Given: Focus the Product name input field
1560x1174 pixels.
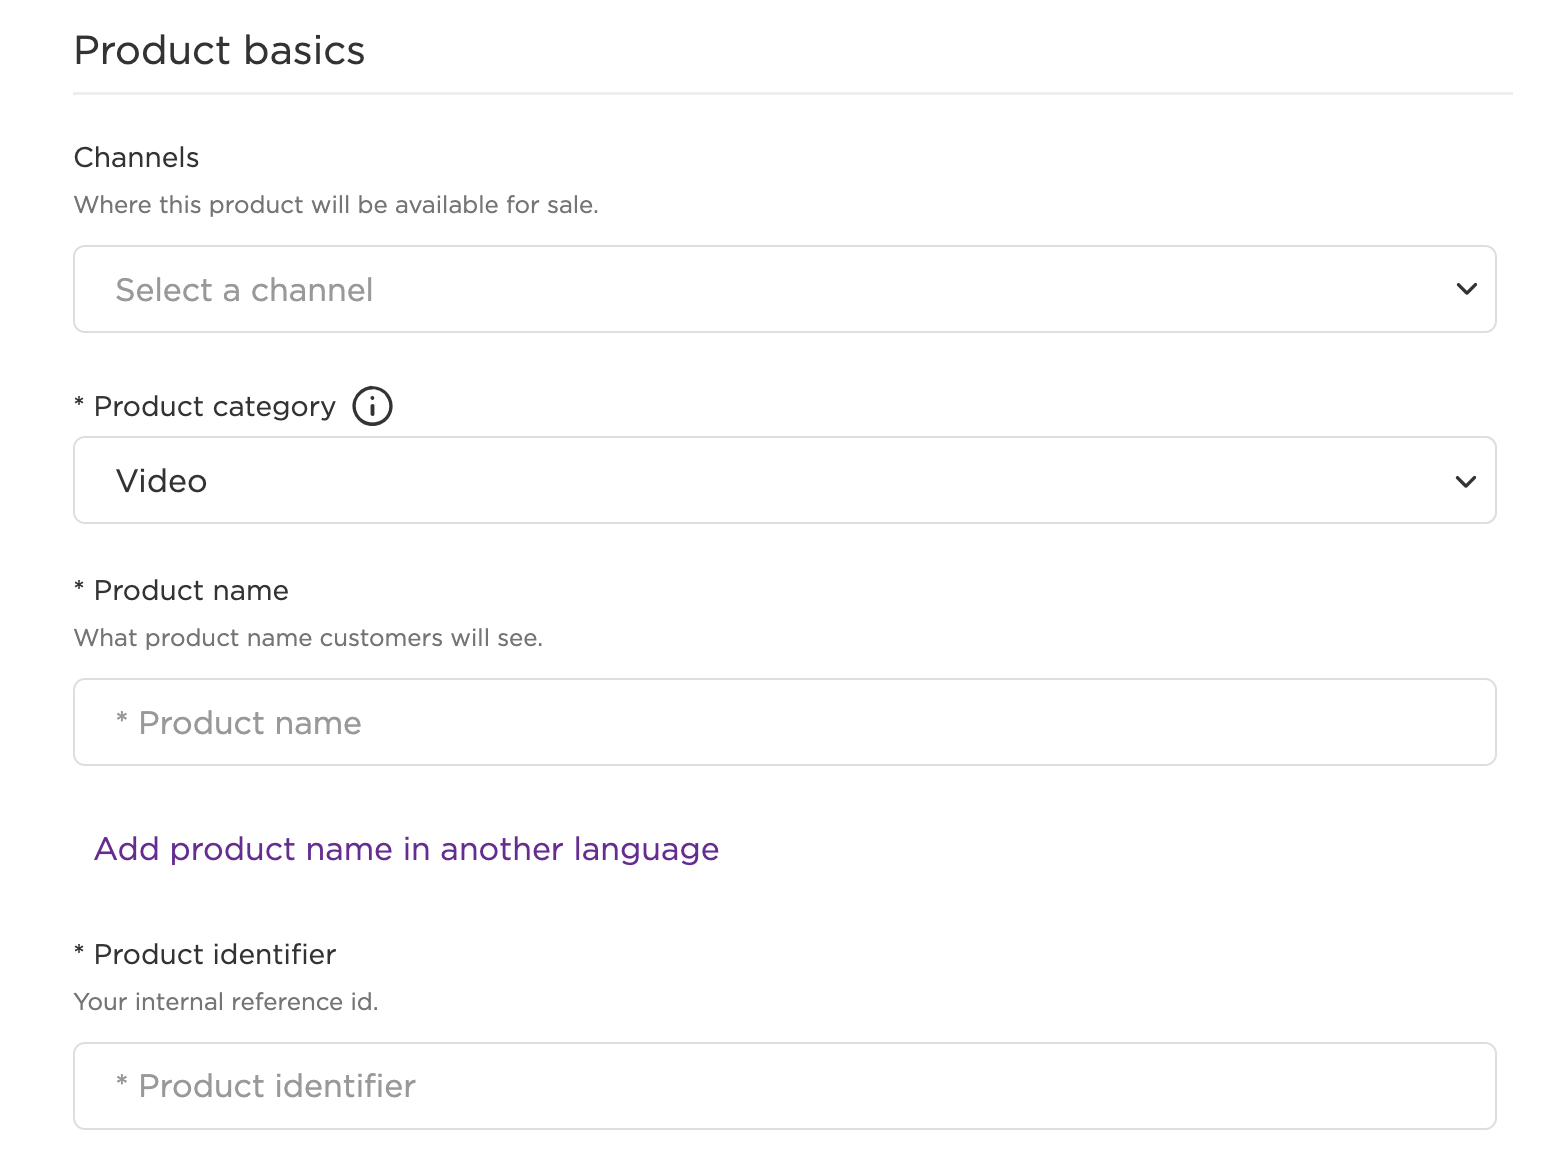Looking at the screenshot, I should 784,722.
